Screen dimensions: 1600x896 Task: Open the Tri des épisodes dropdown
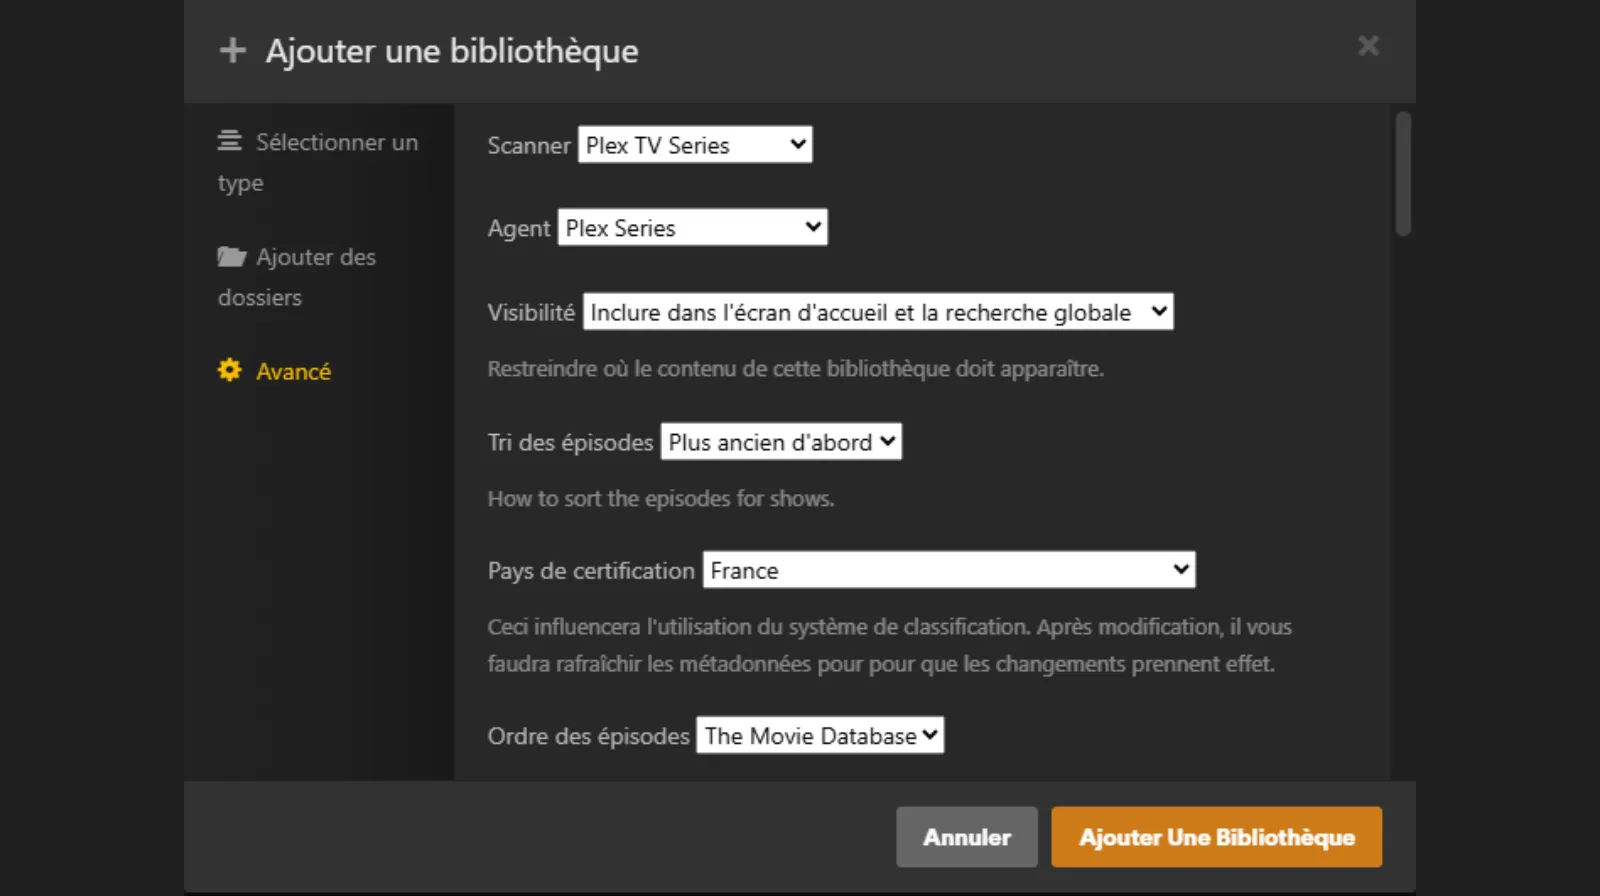coord(781,442)
